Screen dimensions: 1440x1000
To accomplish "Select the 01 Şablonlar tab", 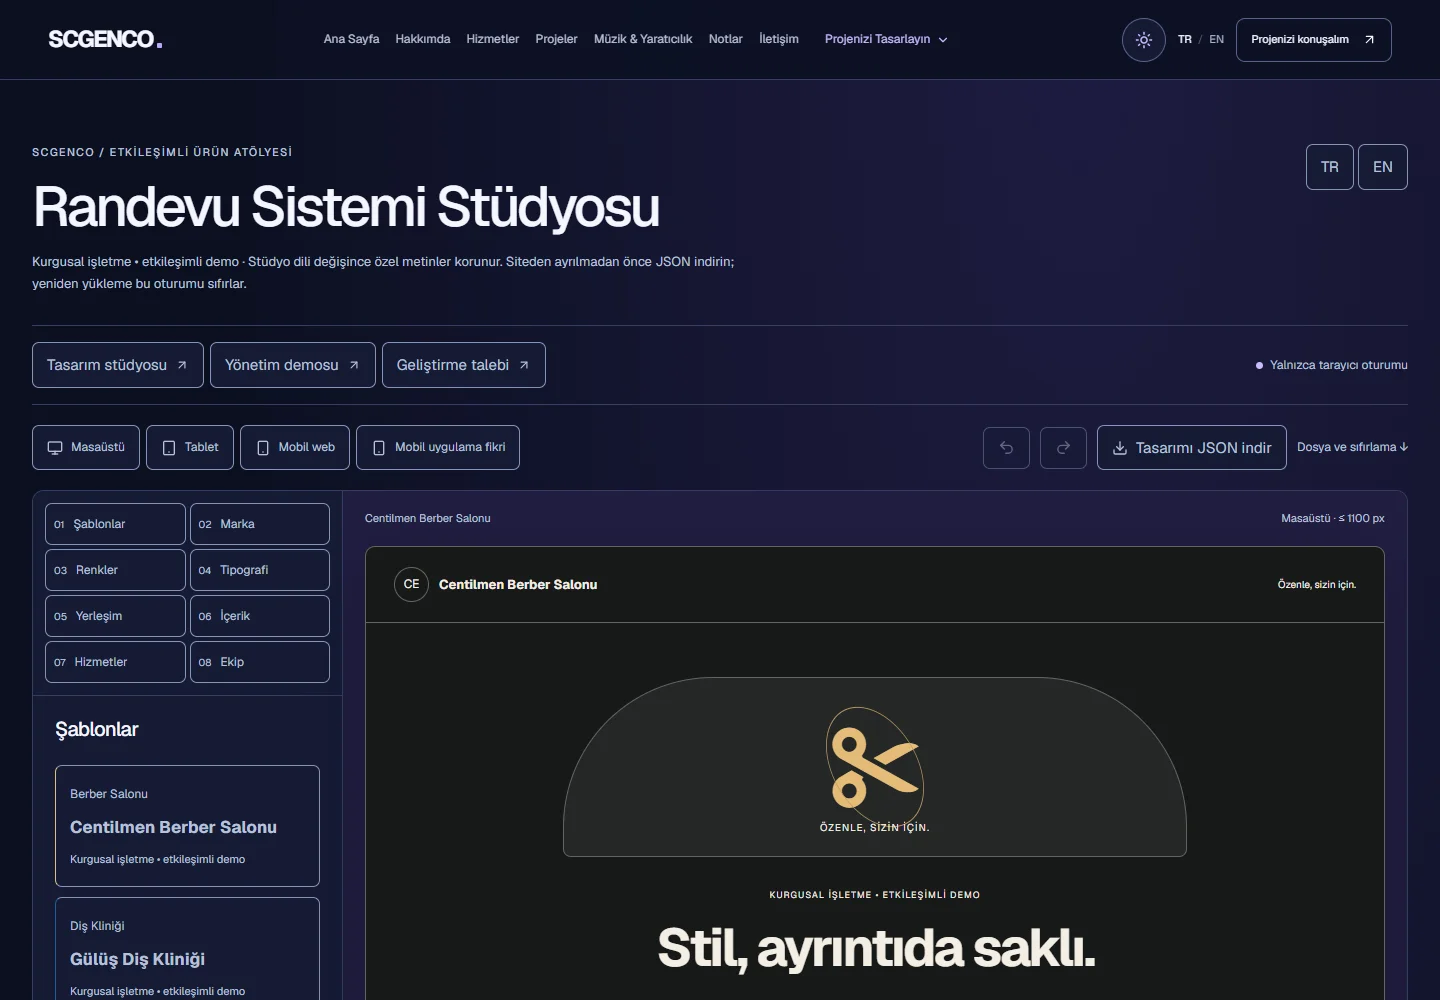I will point(115,524).
